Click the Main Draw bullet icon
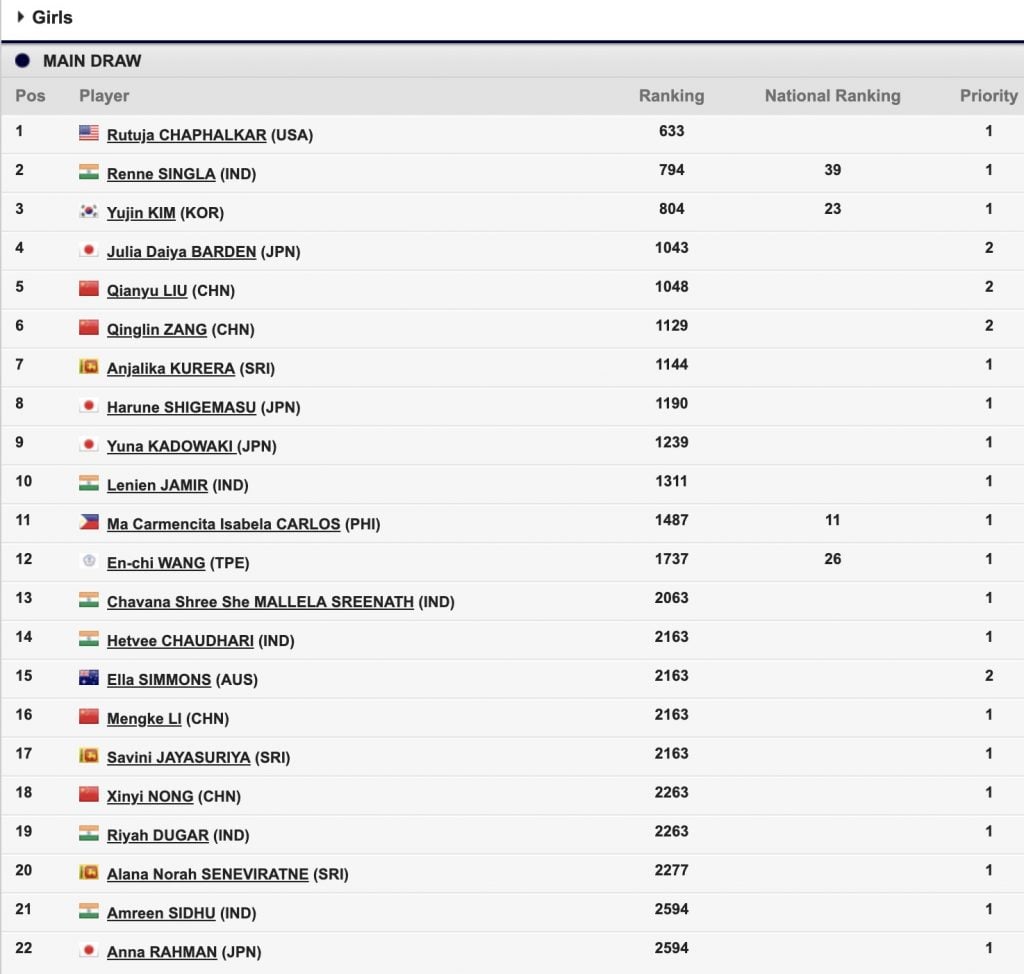Viewport: 1024px width, 974px height. [x=22, y=61]
